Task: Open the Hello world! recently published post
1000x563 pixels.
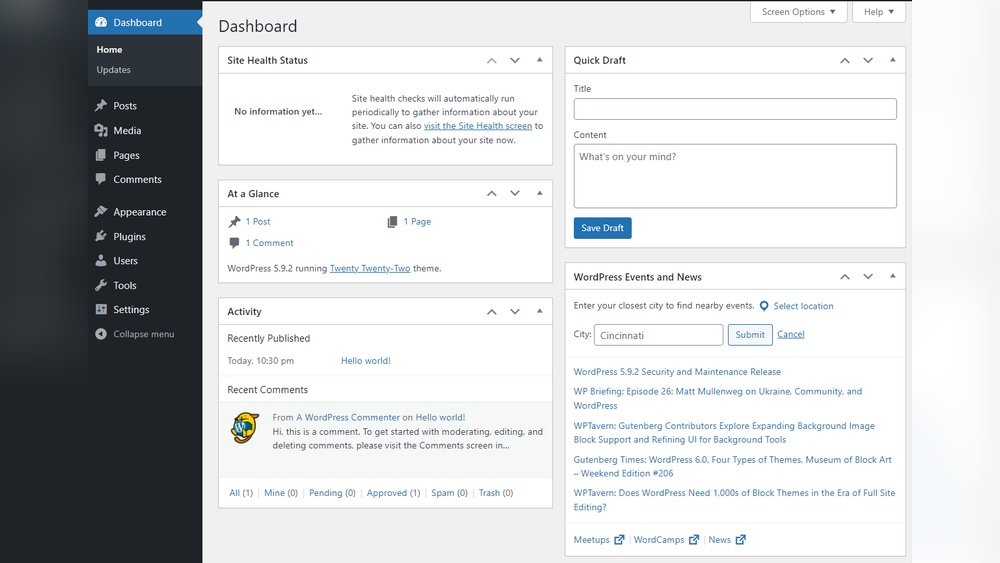Action: pyautogui.click(x=365, y=361)
